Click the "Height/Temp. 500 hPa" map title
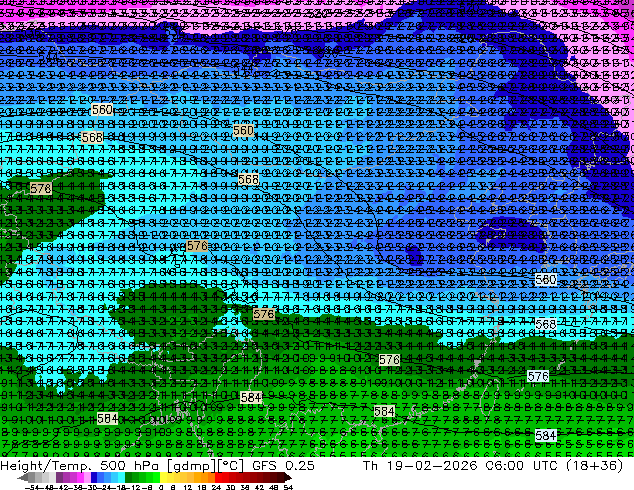This screenshot has height=490, width=634. [x=78, y=465]
